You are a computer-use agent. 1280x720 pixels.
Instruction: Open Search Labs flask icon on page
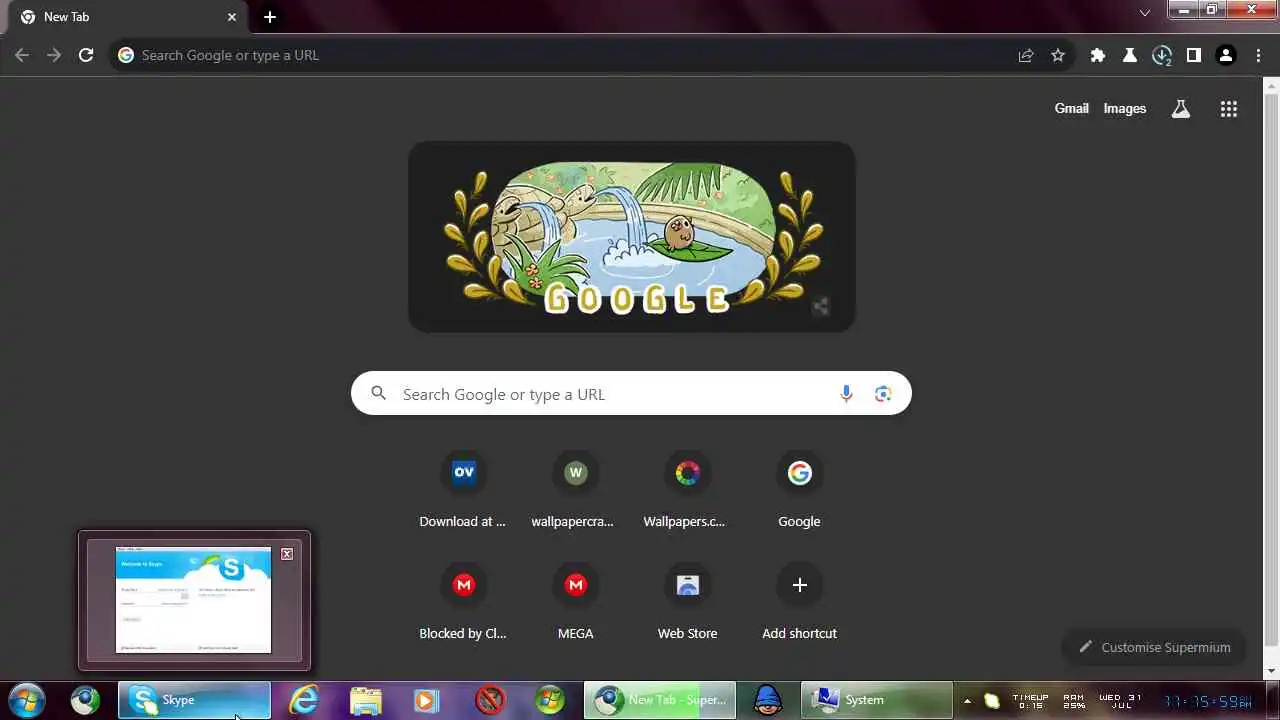[x=1181, y=109]
